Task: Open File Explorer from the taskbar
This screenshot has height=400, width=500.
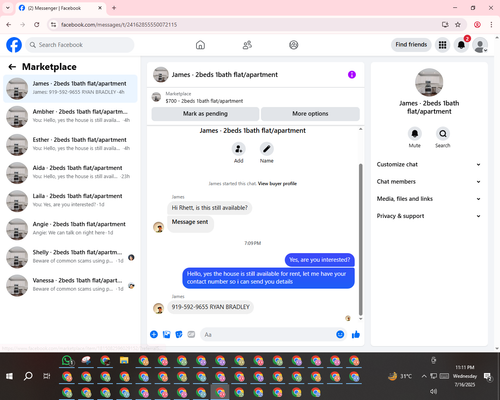Action: coord(124,361)
